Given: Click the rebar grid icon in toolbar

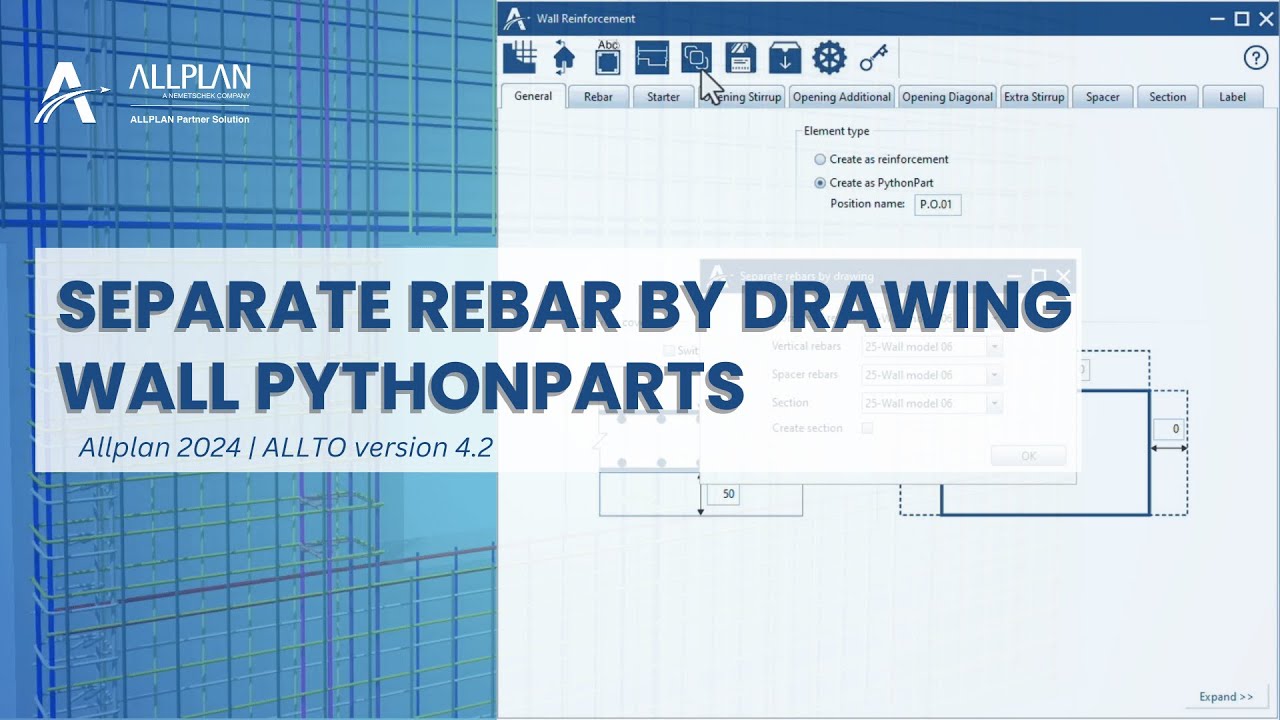Looking at the screenshot, I should (520, 58).
